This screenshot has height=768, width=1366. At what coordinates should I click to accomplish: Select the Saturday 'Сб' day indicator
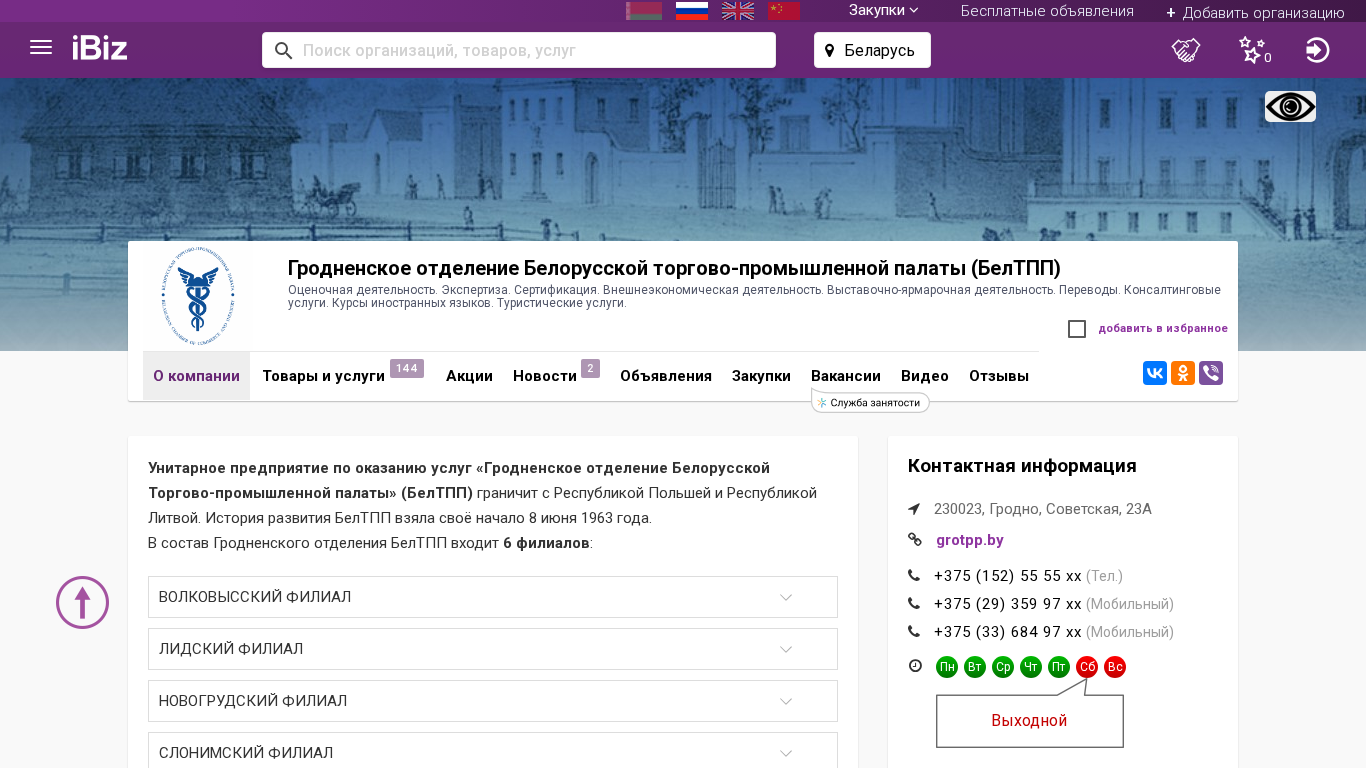pyautogui.click(x=1087, y=667)
